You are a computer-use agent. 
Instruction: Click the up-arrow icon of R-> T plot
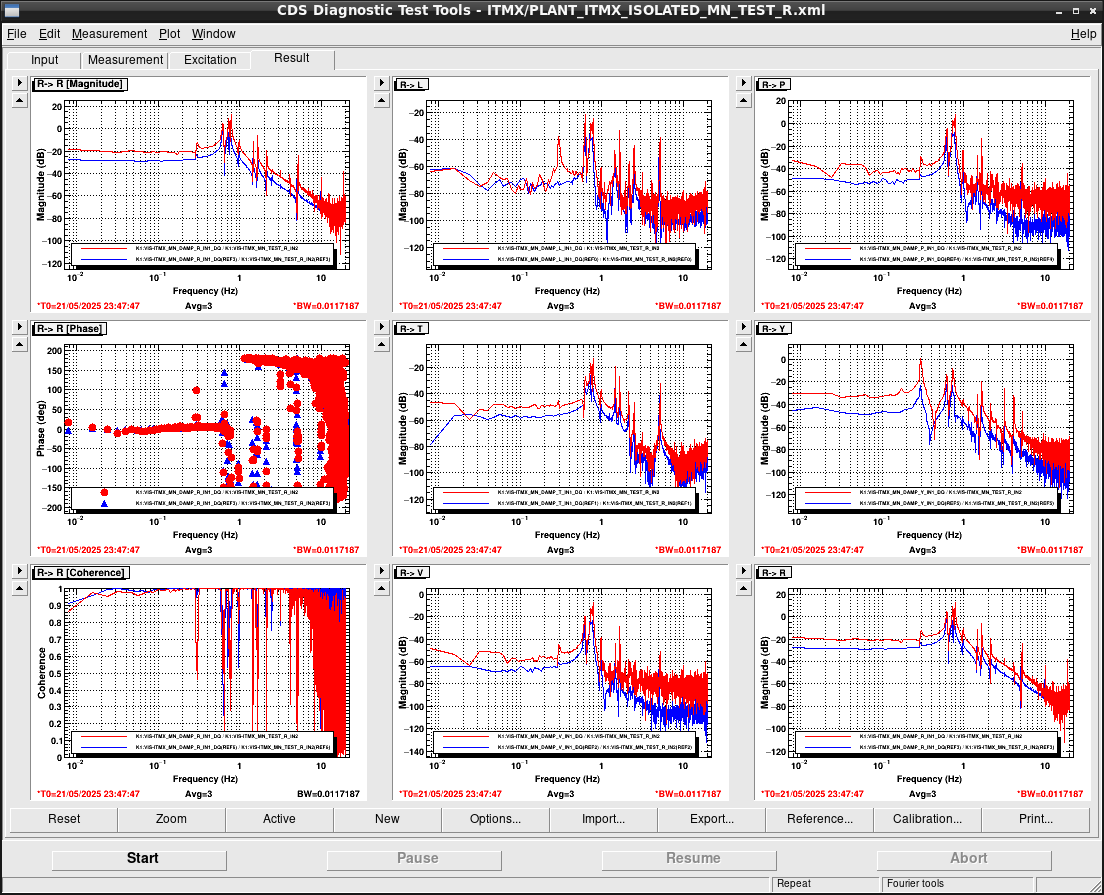tap(382, 344)
